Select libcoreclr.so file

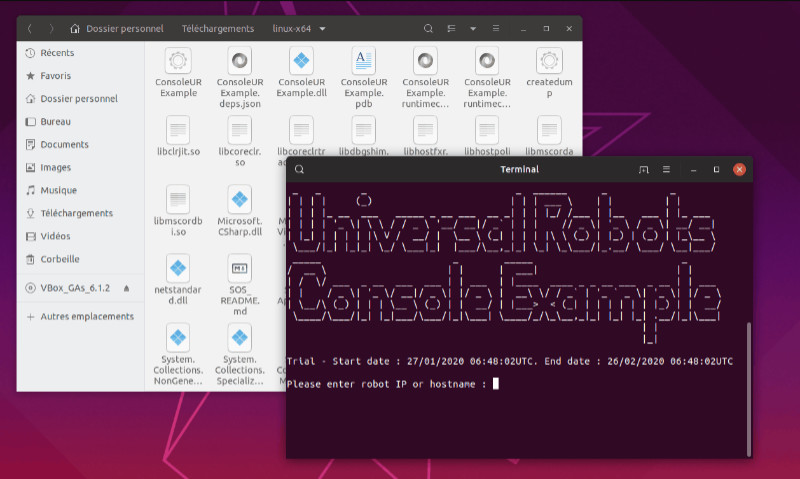[x=240, y=141]
